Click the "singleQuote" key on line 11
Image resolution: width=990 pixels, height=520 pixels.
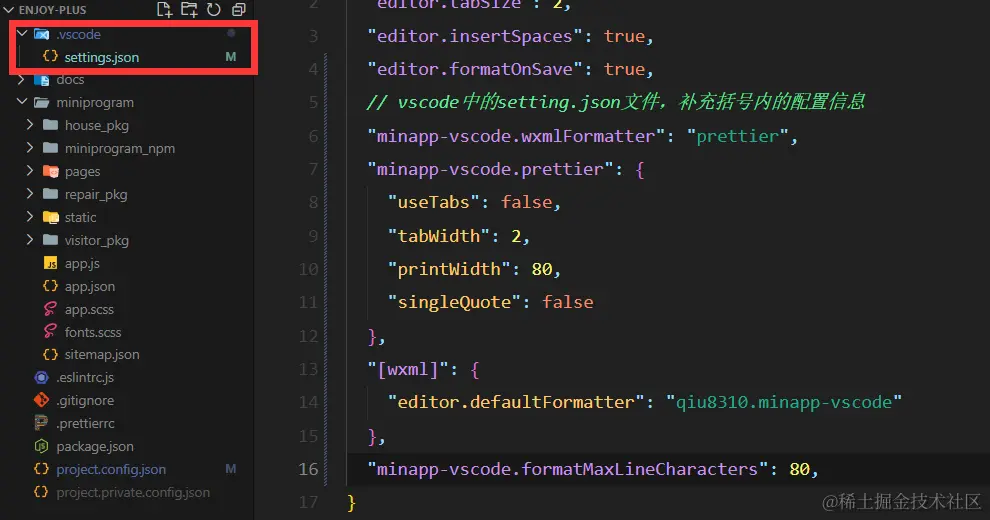point(454,303)
